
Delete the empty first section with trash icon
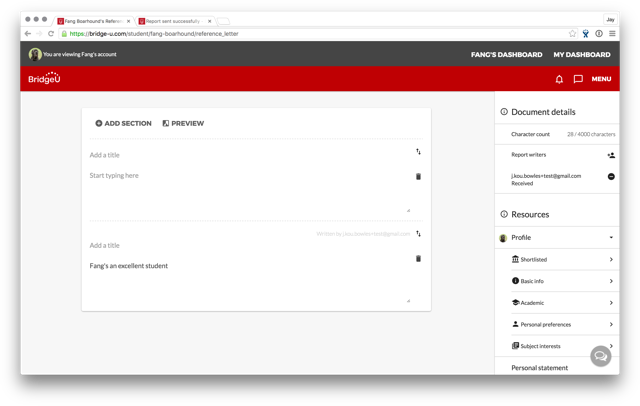click(418, 176)
